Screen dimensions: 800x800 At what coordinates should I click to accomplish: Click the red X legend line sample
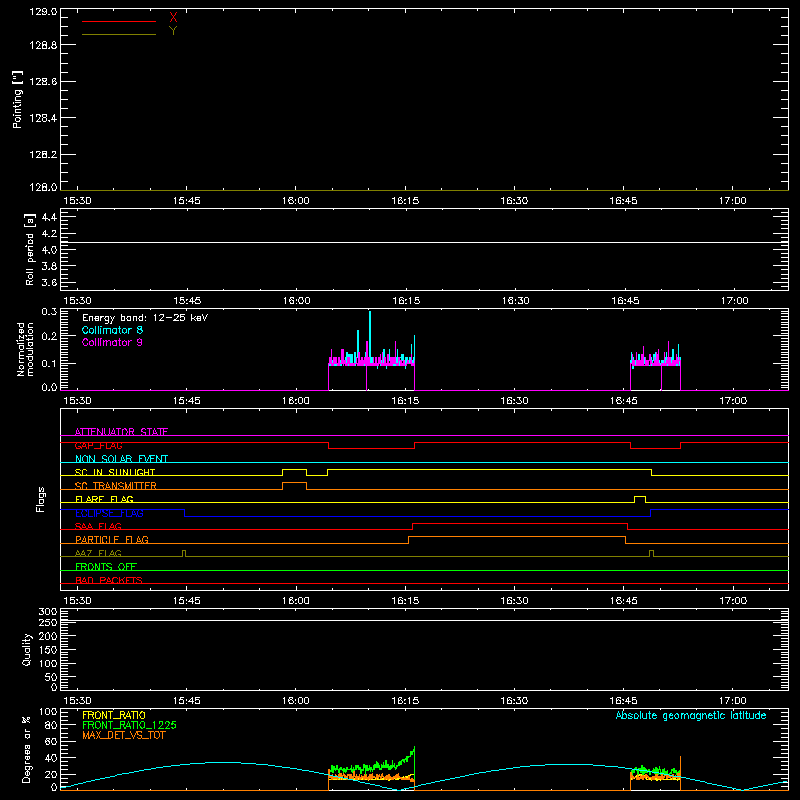coord(119,21)
